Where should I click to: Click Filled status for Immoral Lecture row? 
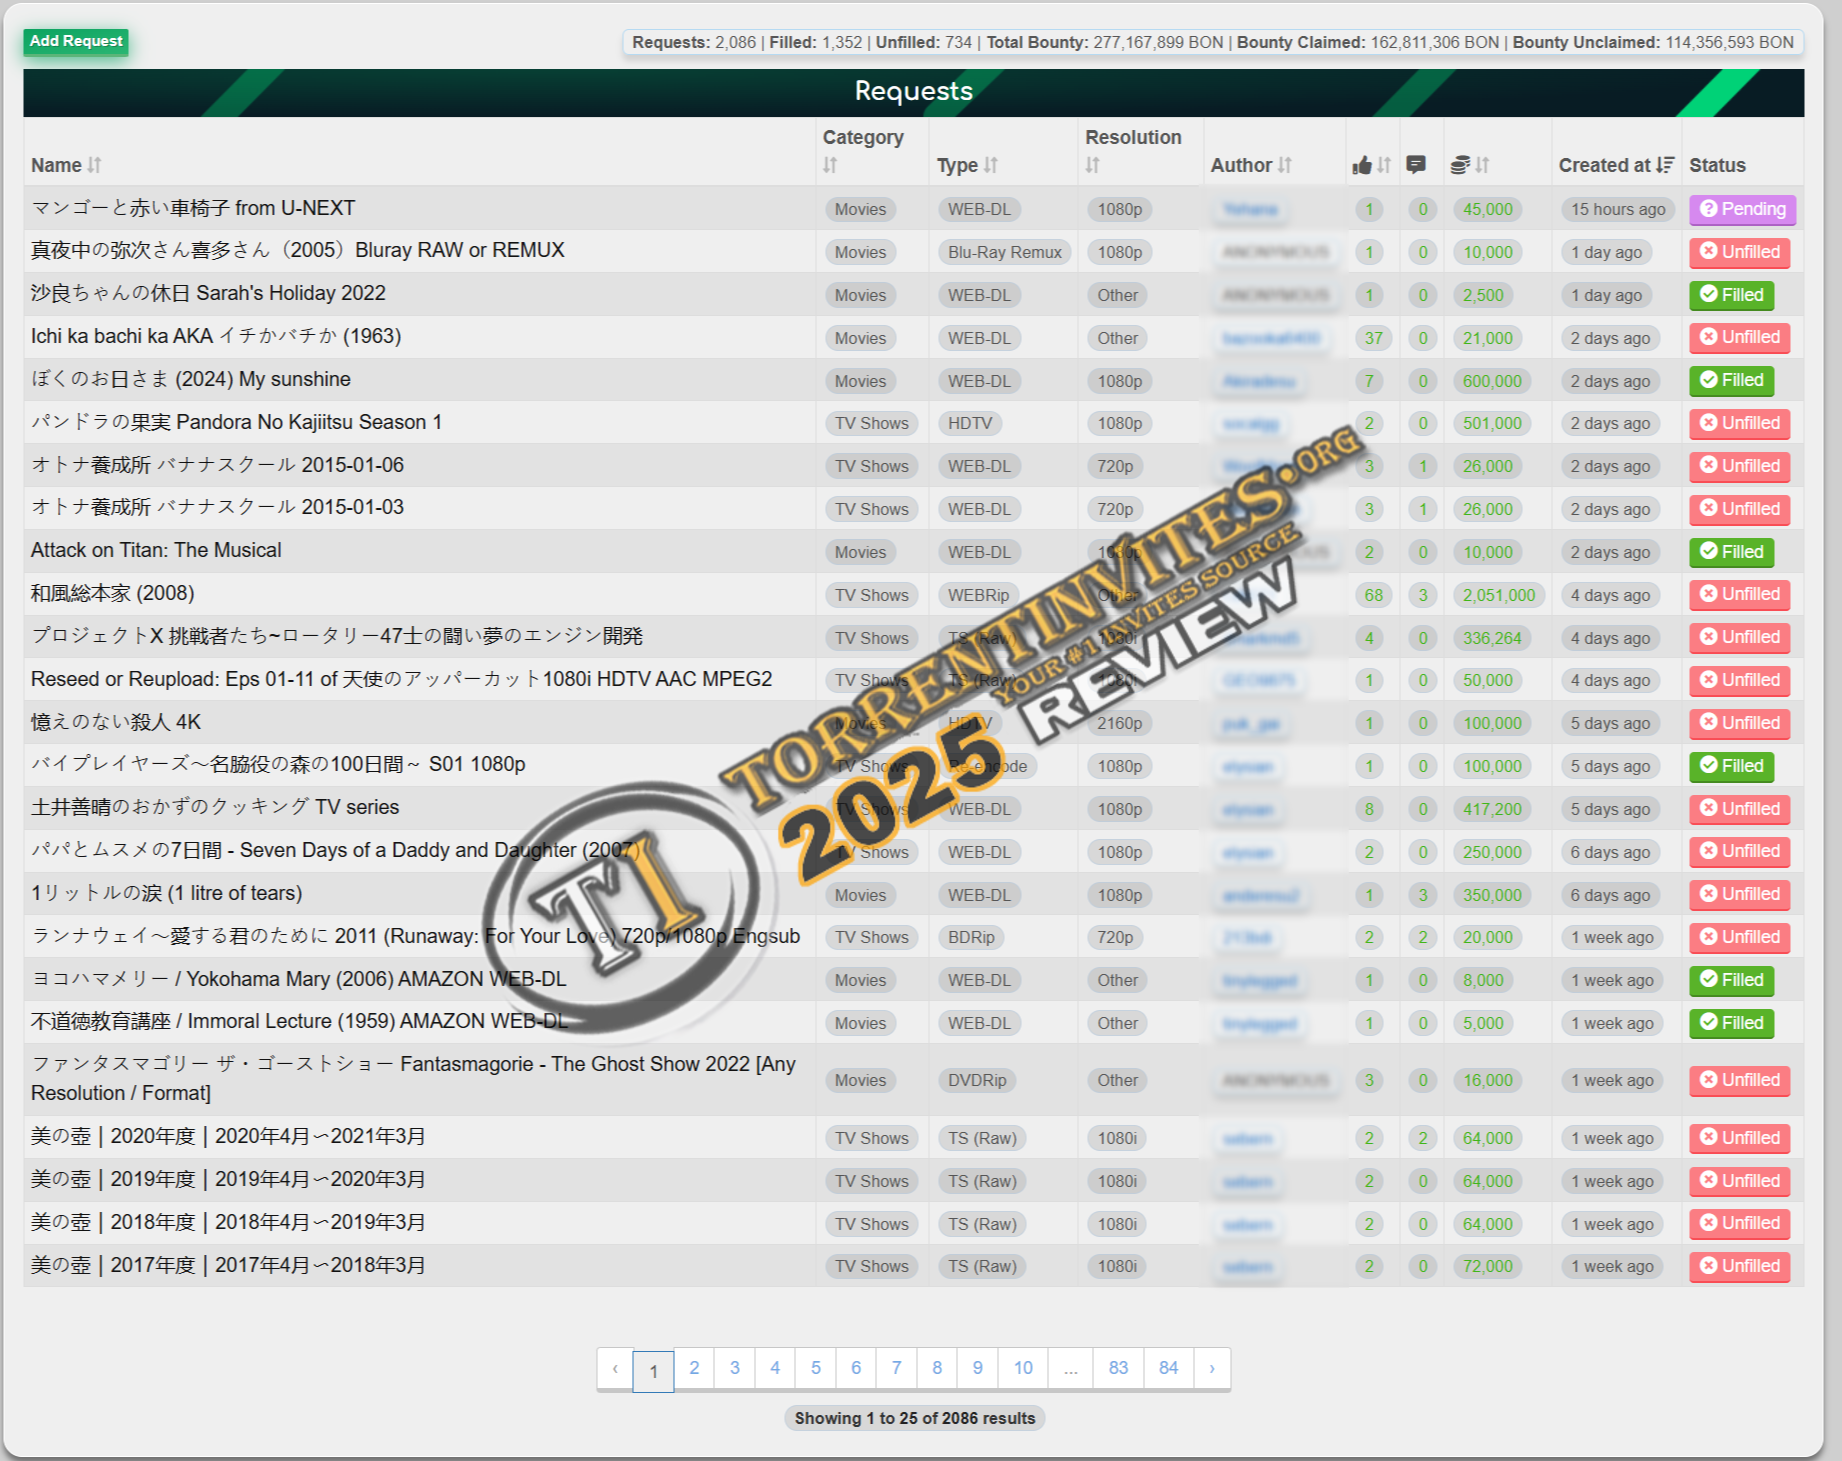coord(1732,1023)
